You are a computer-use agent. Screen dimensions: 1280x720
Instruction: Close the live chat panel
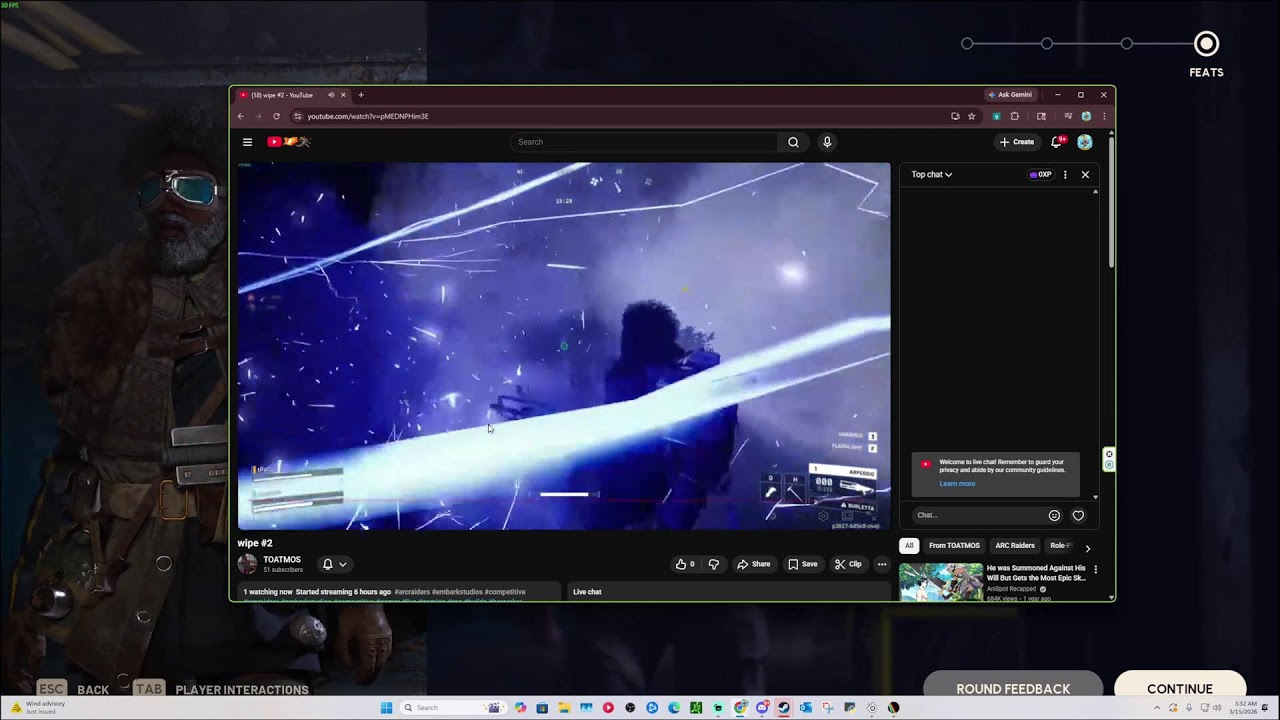[1085, 174]
